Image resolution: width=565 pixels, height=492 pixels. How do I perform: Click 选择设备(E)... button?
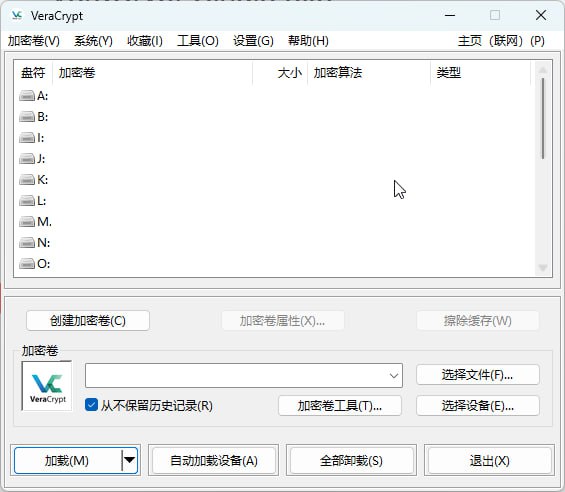tap(478, 406)
